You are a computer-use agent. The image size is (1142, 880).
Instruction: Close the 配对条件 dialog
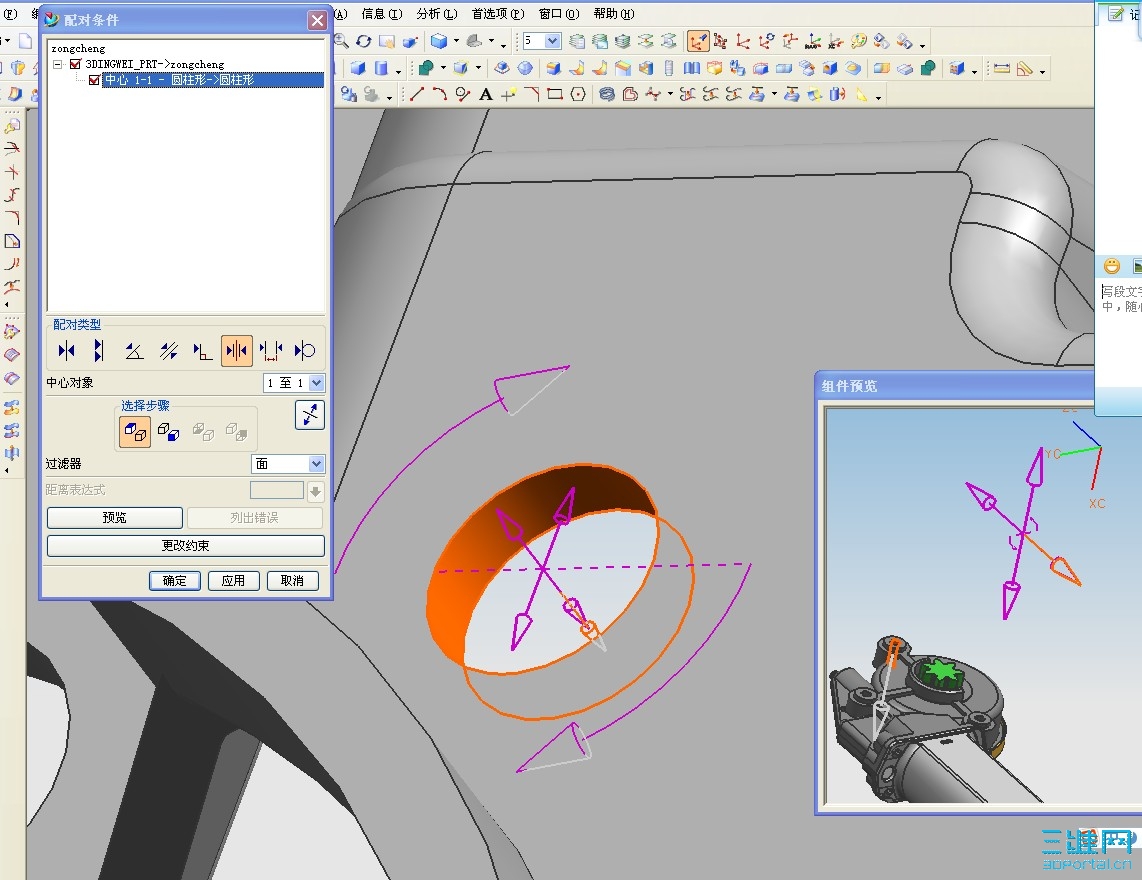[x=317, y=20]
